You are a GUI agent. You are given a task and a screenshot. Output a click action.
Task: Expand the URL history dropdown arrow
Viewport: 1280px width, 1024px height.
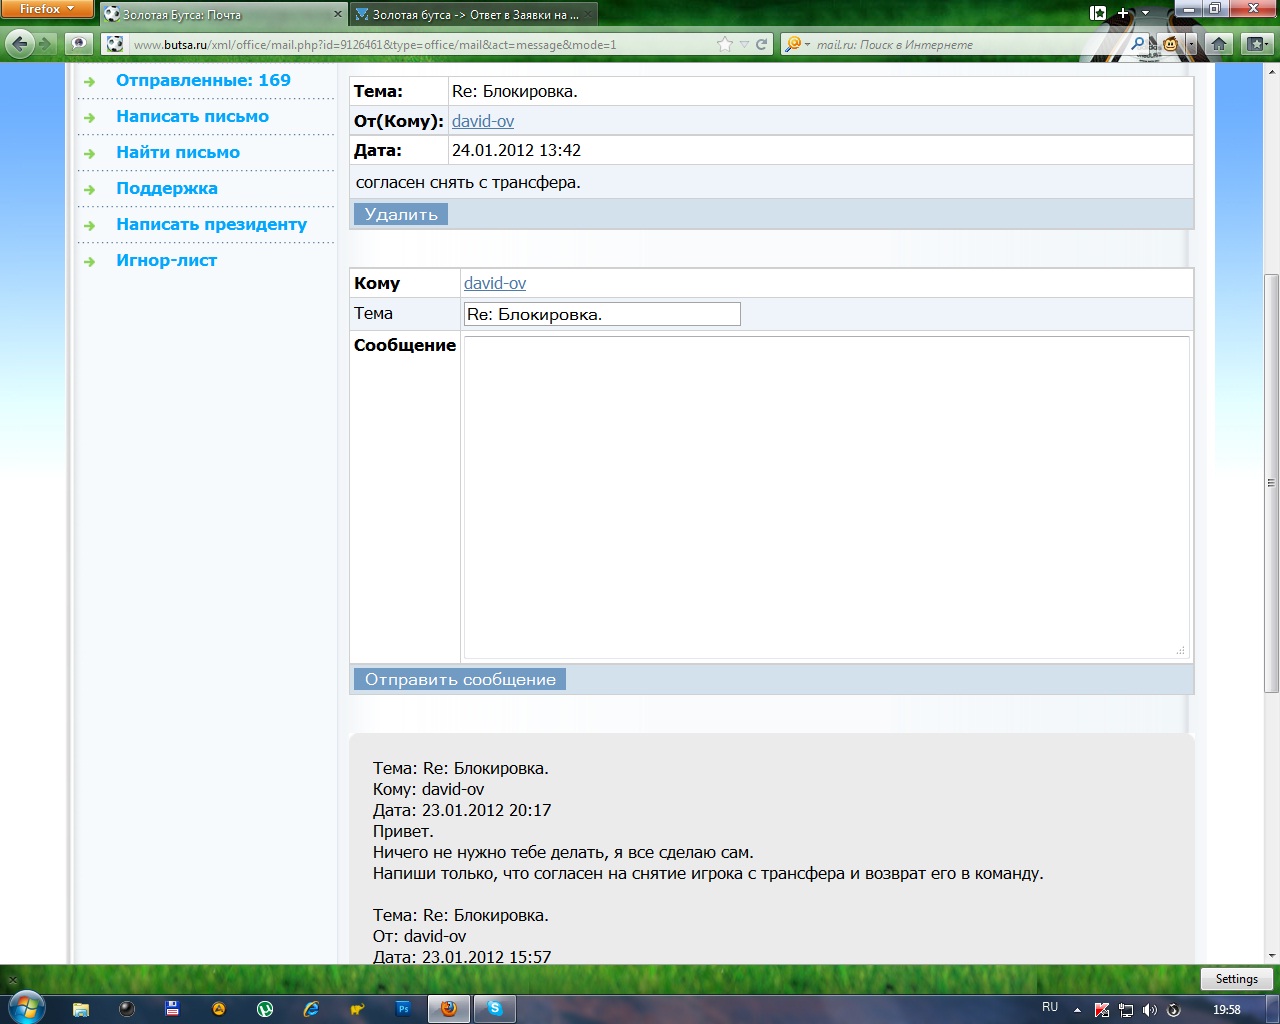[744, 44]
